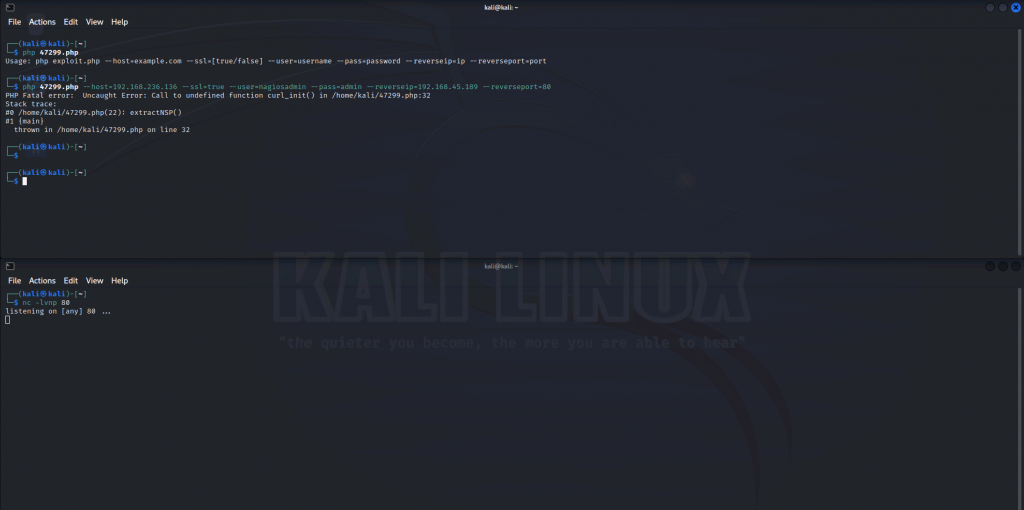1024x510 pixels.
Task: Click 'listening on [any] 80 ...' output
Action: click(58, 311)
